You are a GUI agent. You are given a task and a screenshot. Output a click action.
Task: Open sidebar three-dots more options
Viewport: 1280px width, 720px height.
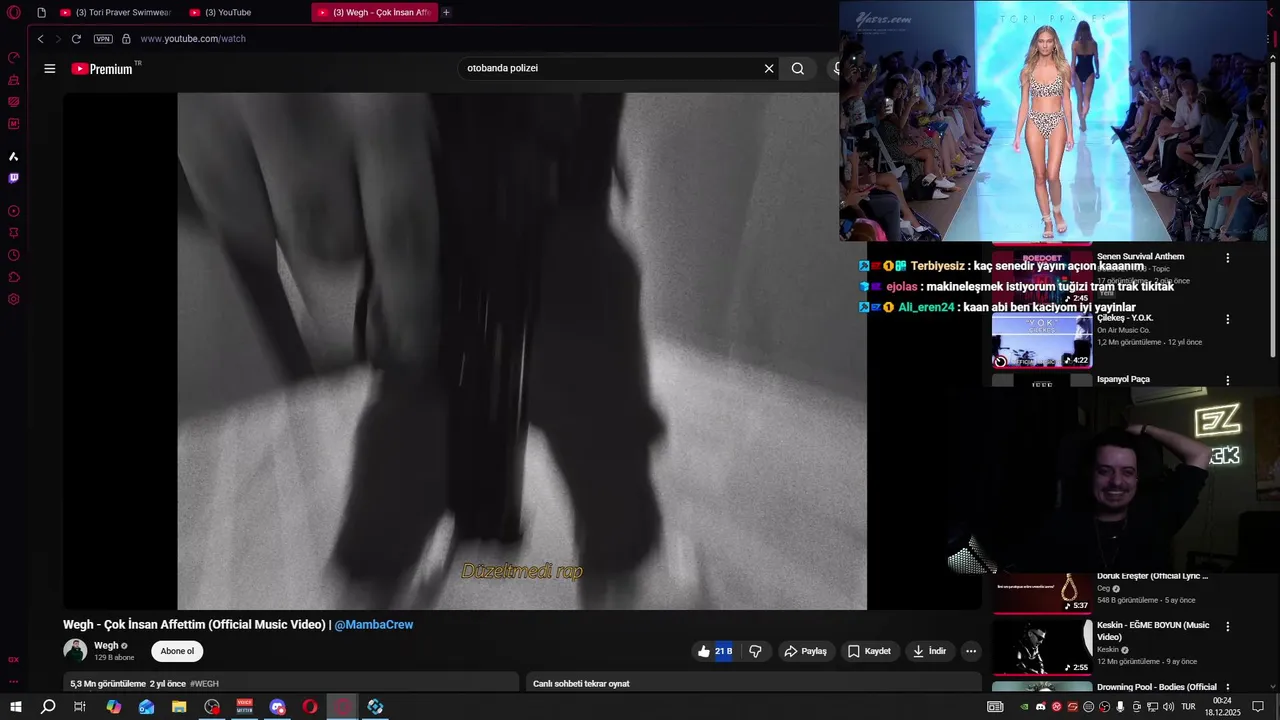click(x=14, y=681)
